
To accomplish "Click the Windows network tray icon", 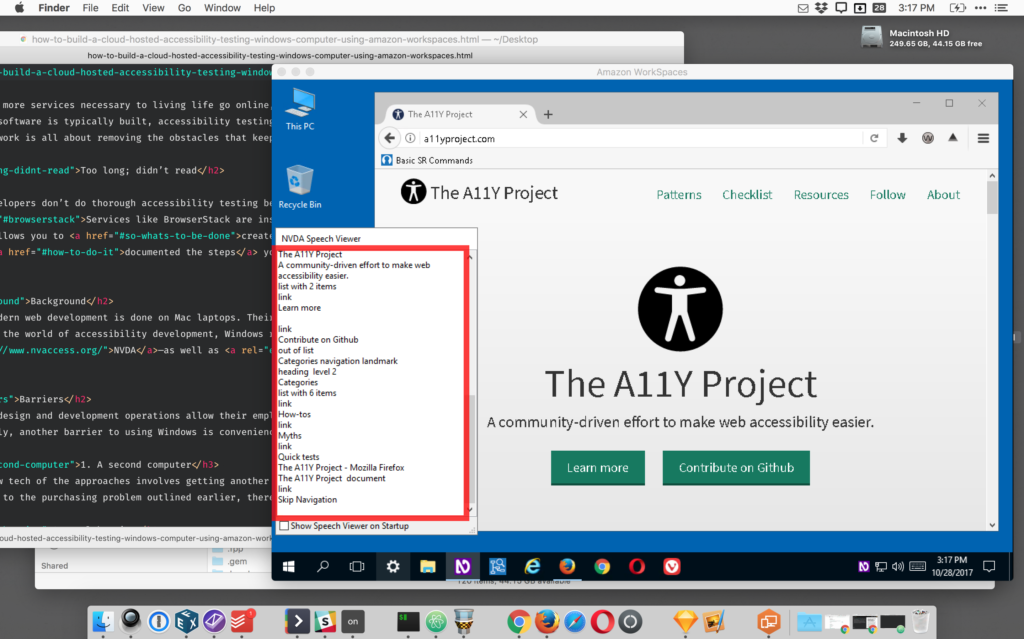I will click(x=881, y=566).
